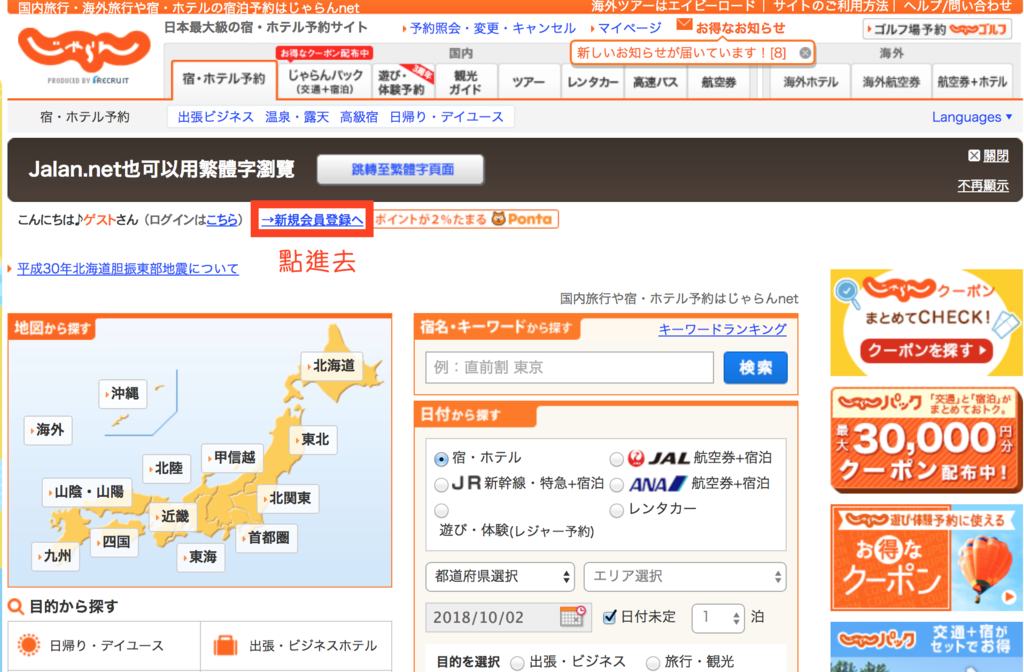The image size is (1024, 672).
Task: Click the 跳轉至繁體字頁面 button
Action: pos(400,170)
